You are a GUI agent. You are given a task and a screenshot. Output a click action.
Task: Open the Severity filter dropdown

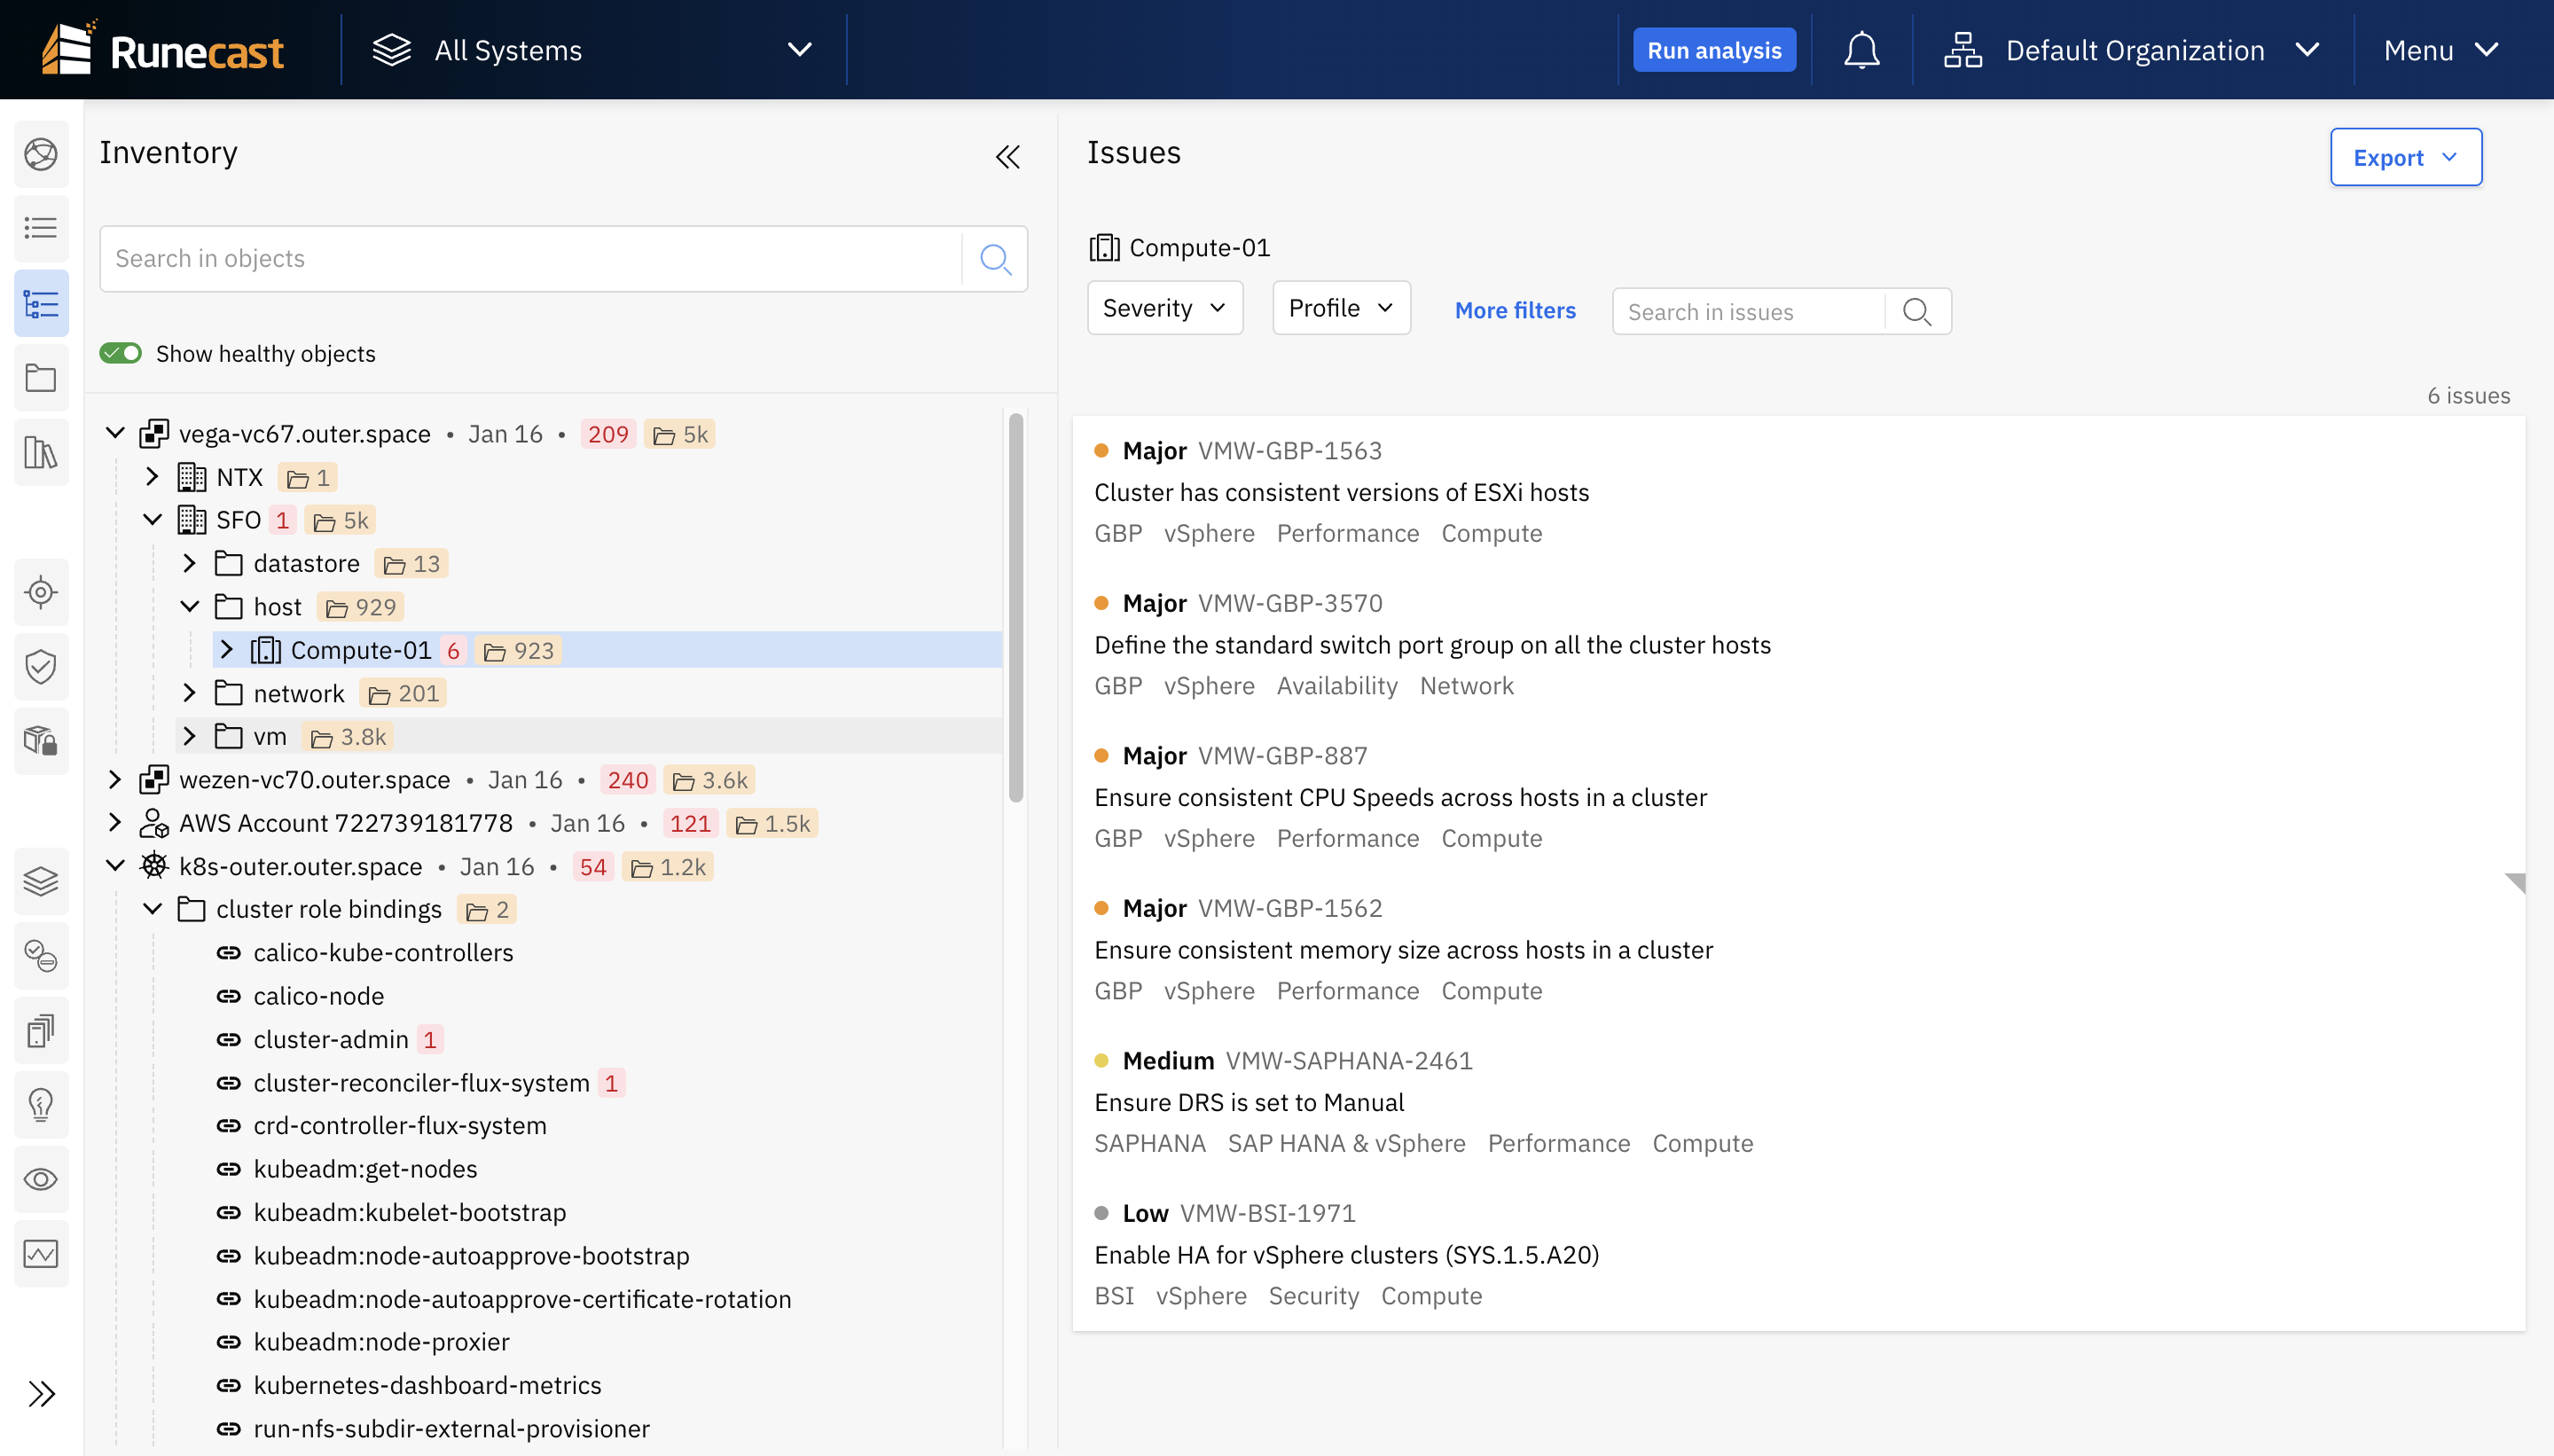[1163, 308]
